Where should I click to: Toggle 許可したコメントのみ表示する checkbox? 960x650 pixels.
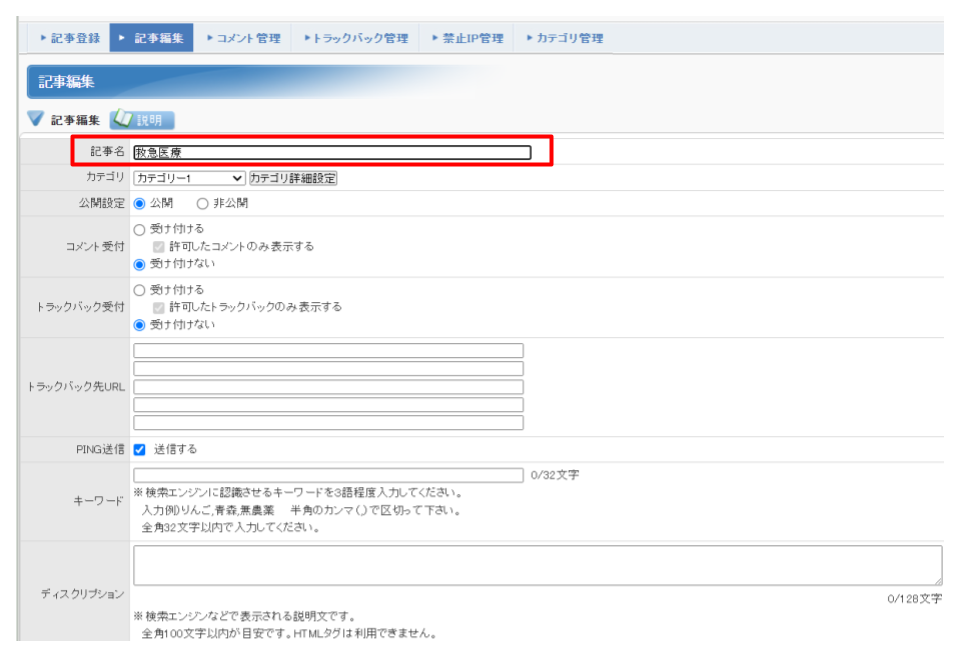coord(159,247)
